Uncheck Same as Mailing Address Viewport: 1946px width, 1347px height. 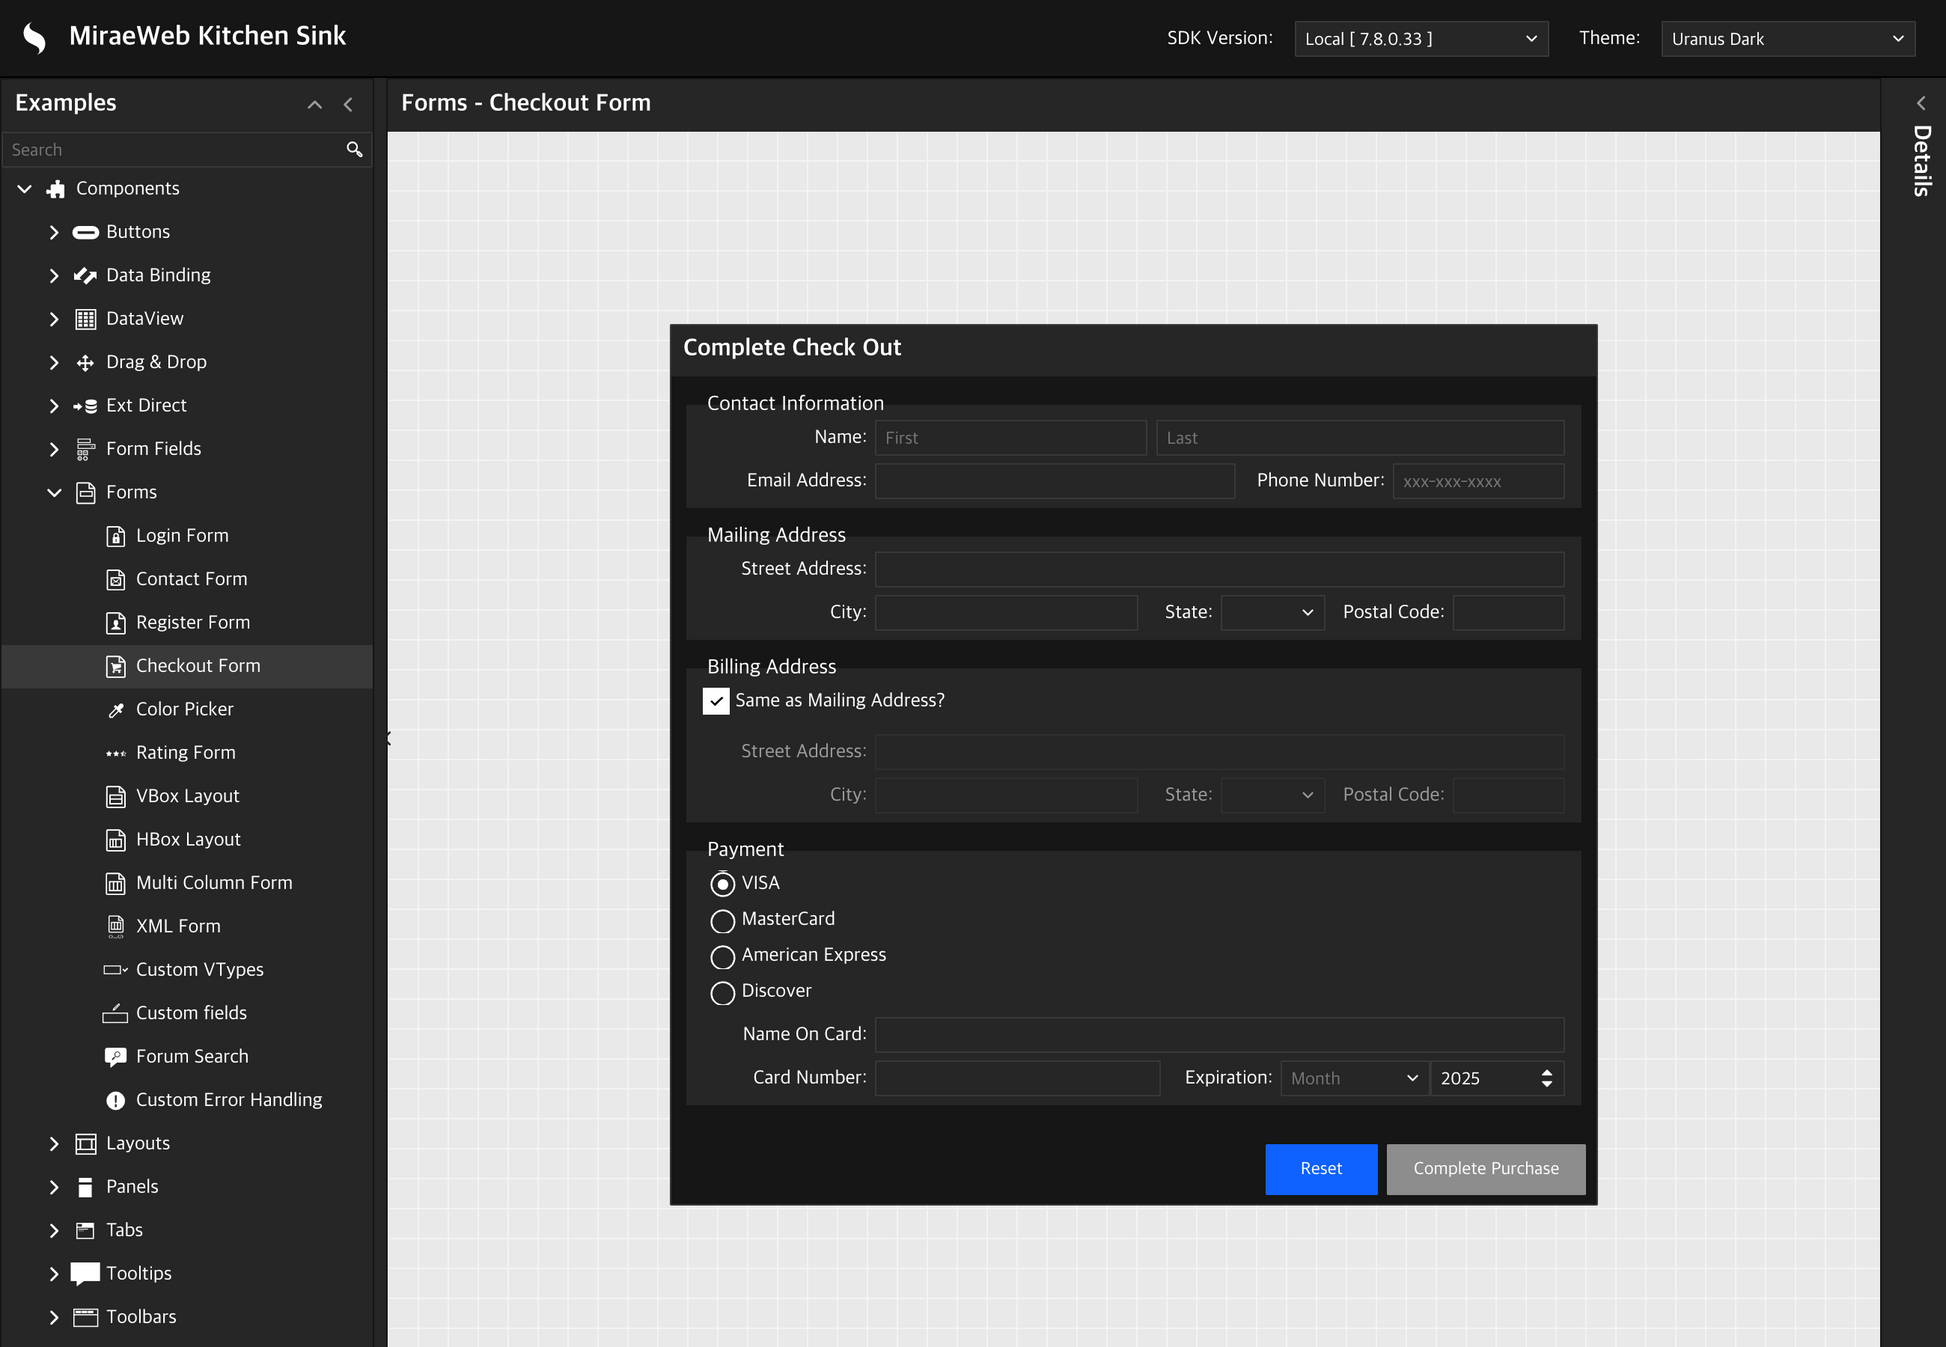click(716, 701)
